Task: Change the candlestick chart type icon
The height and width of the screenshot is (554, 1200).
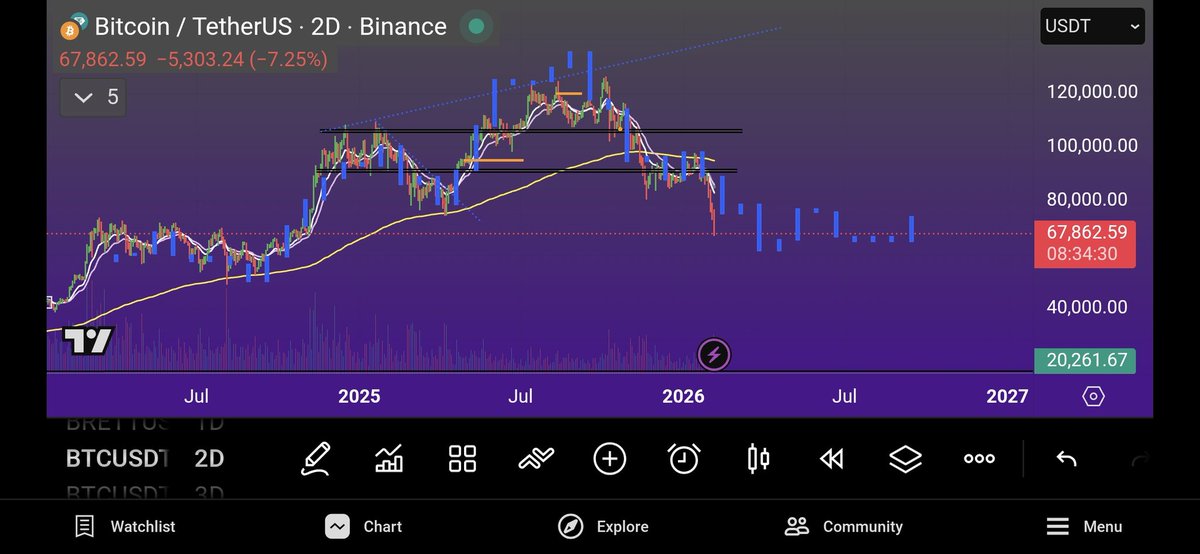Action: click(x=758, y=458)
